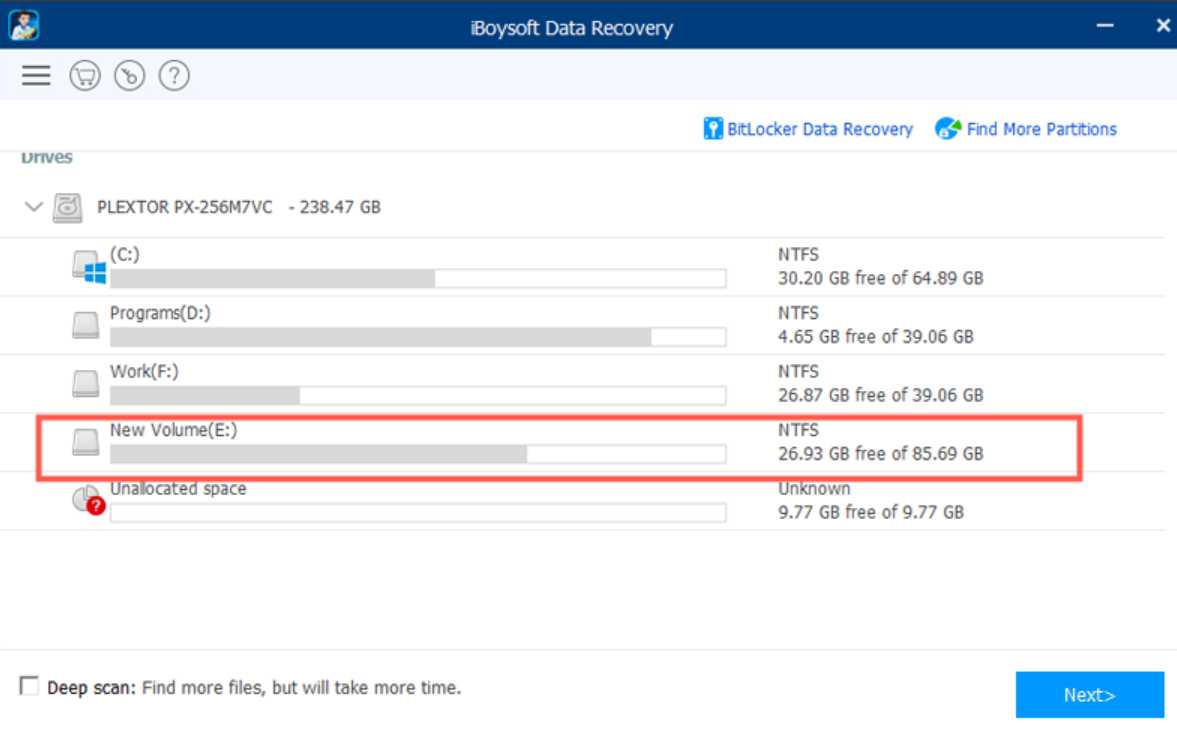Image resolution: width=1177 pixels, height=739 pixels.
Task: Enable the Deep scan checkbox
Action: click(29, 686)
